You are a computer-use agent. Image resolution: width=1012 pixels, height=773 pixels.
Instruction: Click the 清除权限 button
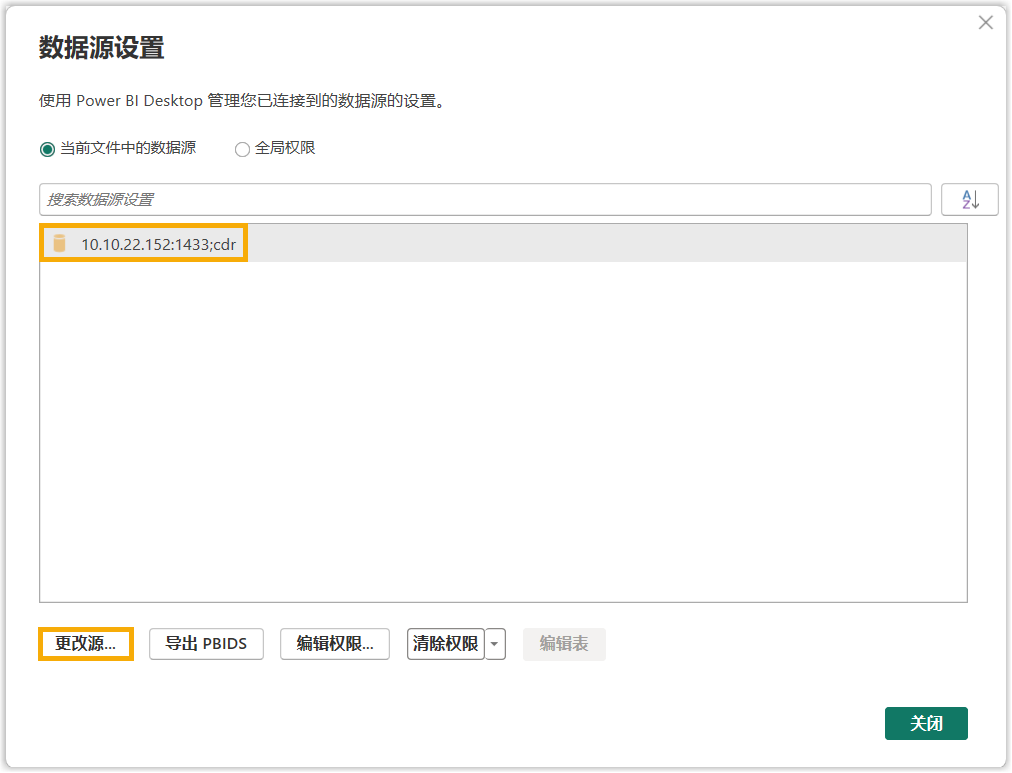[x=445, y=643]
